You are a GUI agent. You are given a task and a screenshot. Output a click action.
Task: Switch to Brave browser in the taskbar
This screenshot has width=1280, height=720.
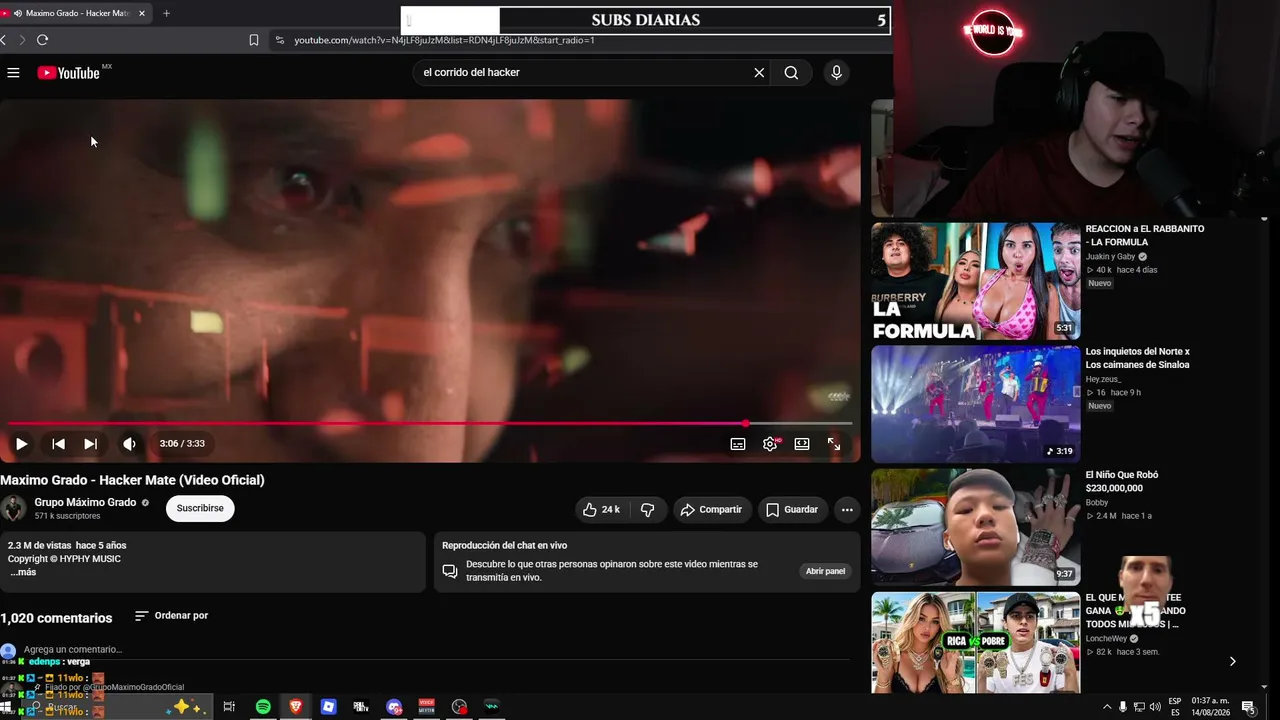(x=296, y=707)
